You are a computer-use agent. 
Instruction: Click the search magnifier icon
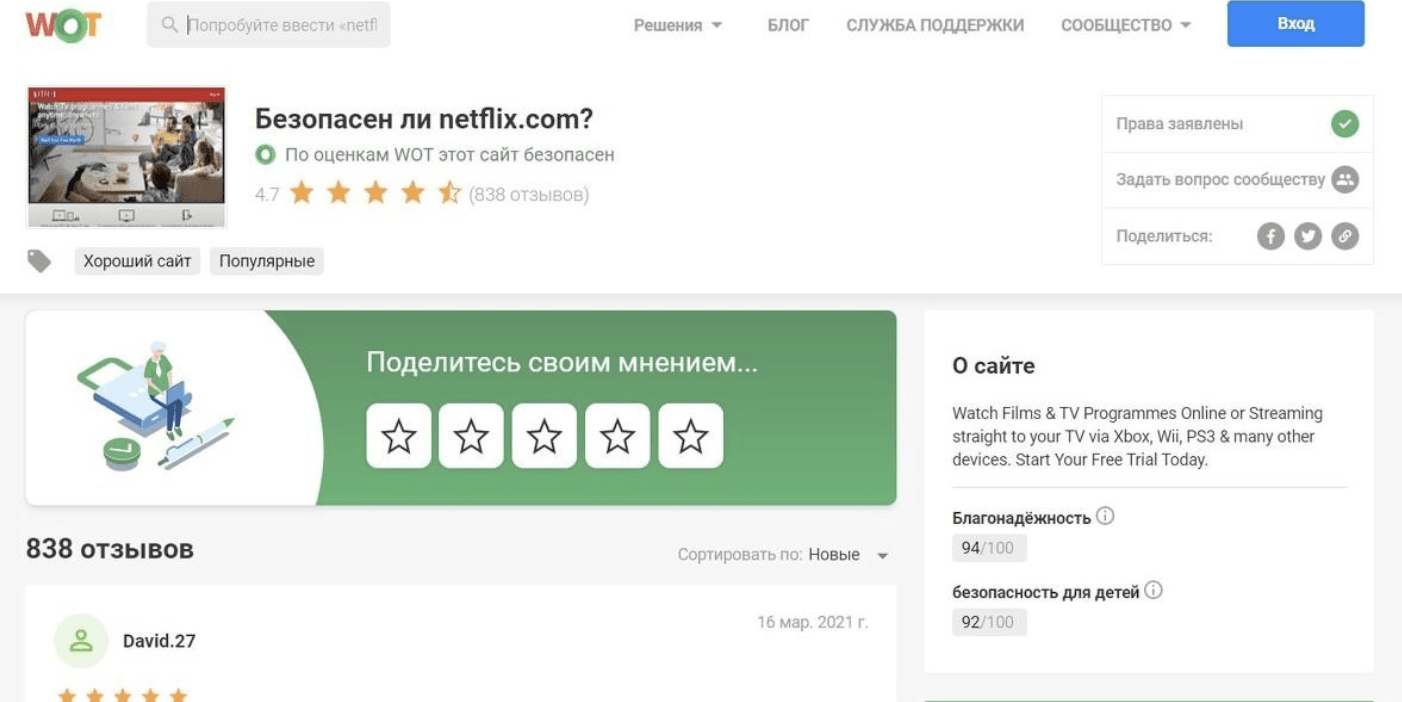click(x=169, y=24)
